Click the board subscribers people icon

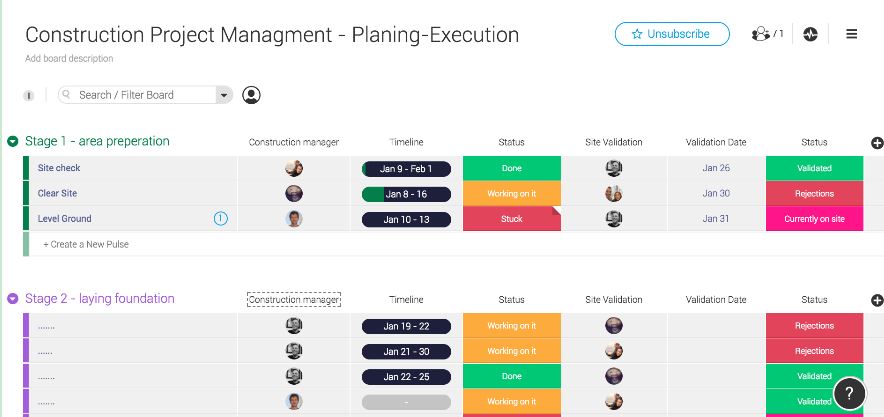click(763, 34)
